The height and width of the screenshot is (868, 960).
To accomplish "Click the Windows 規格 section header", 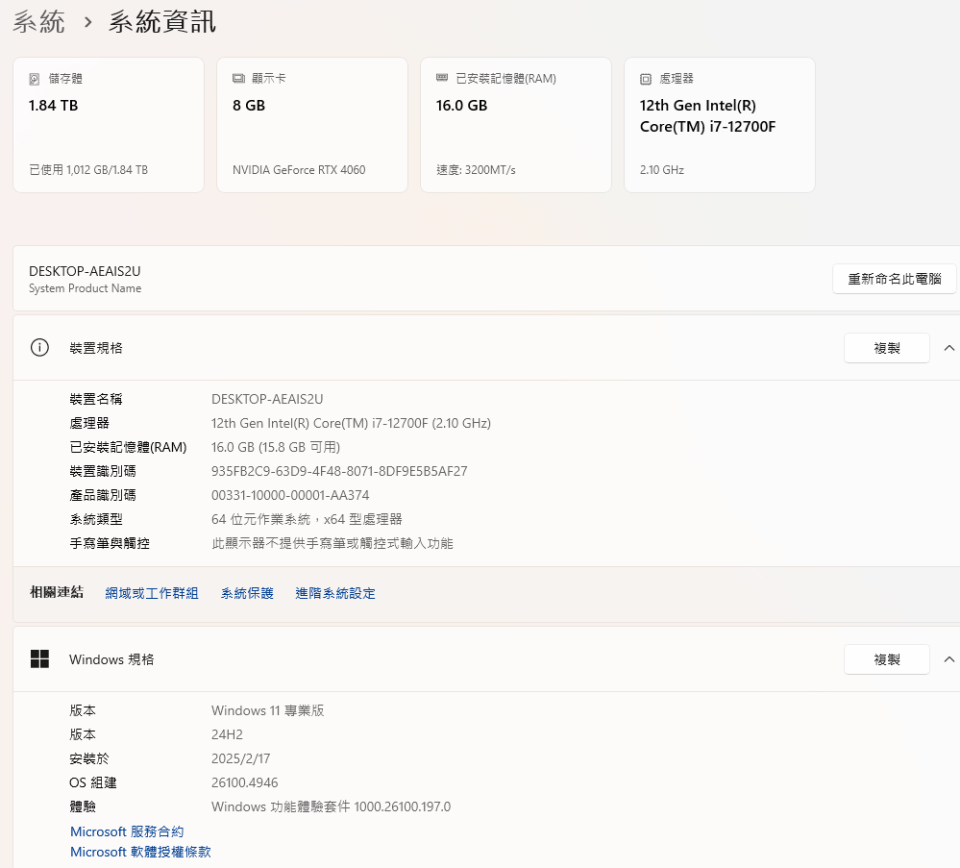I will click(487, 659).
